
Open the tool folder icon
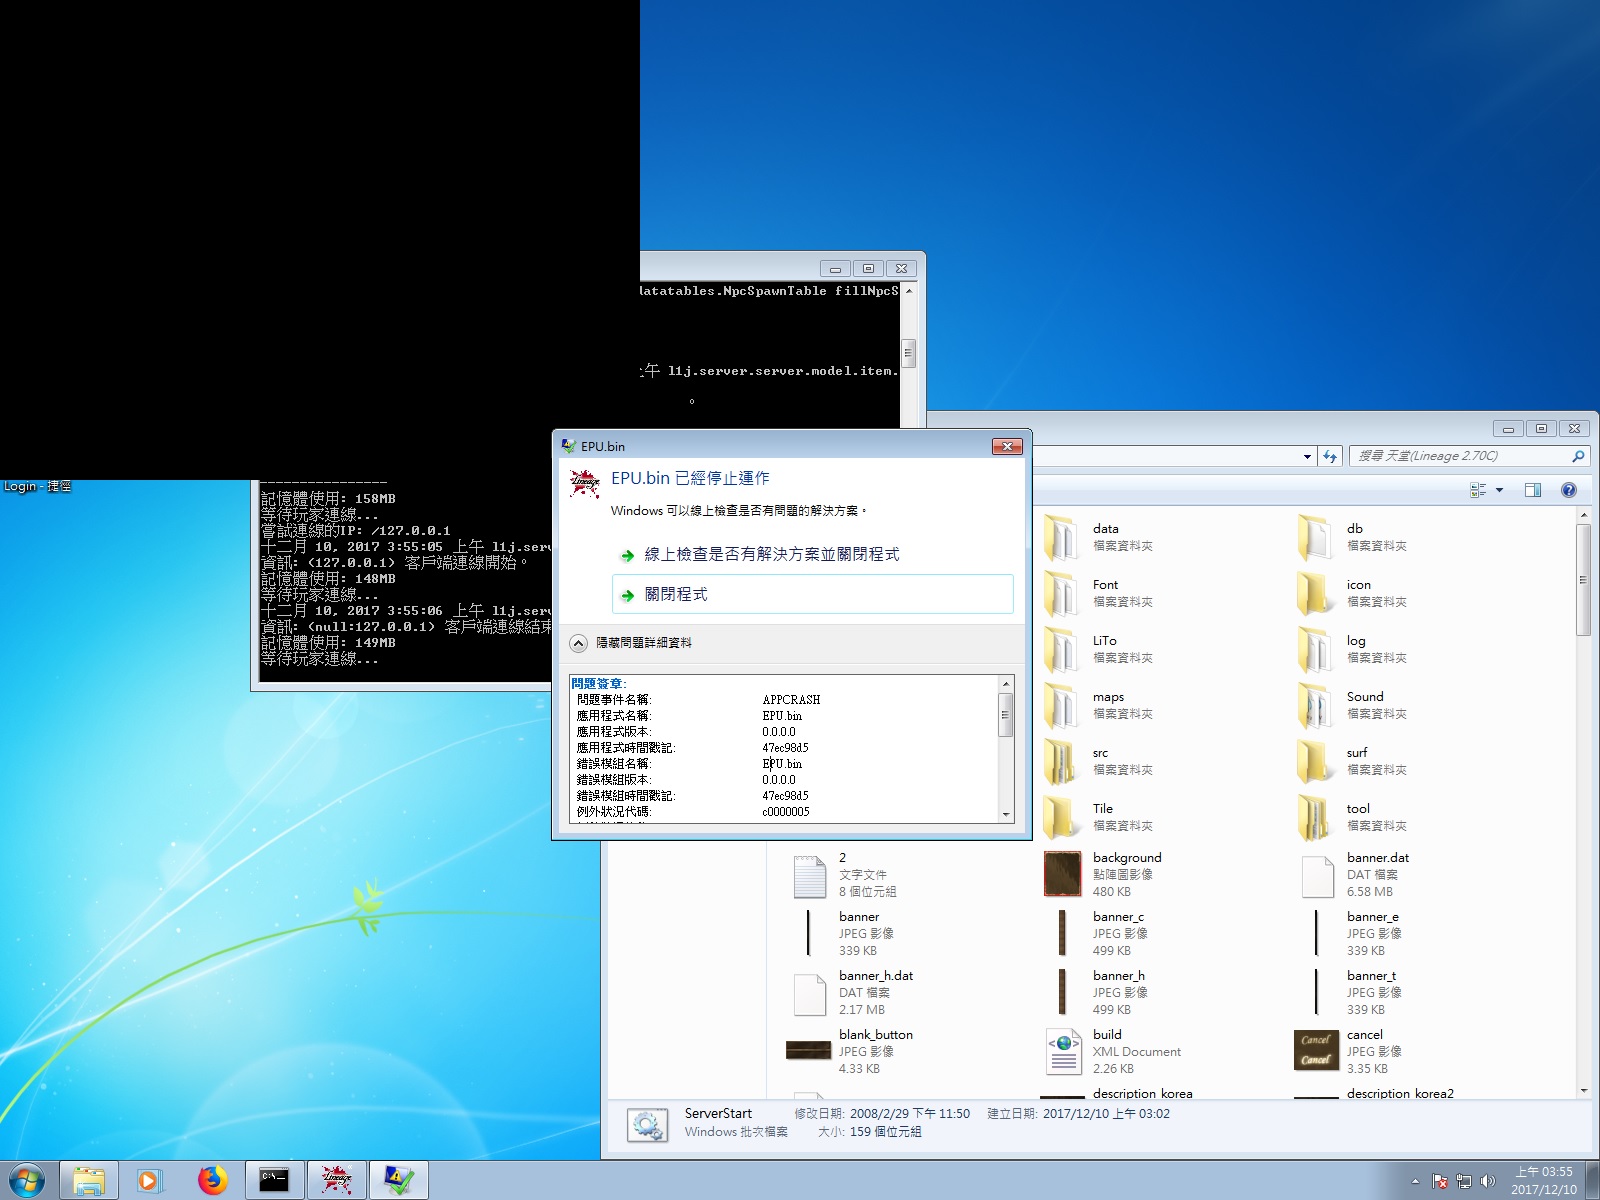(x=1315, y=818)
